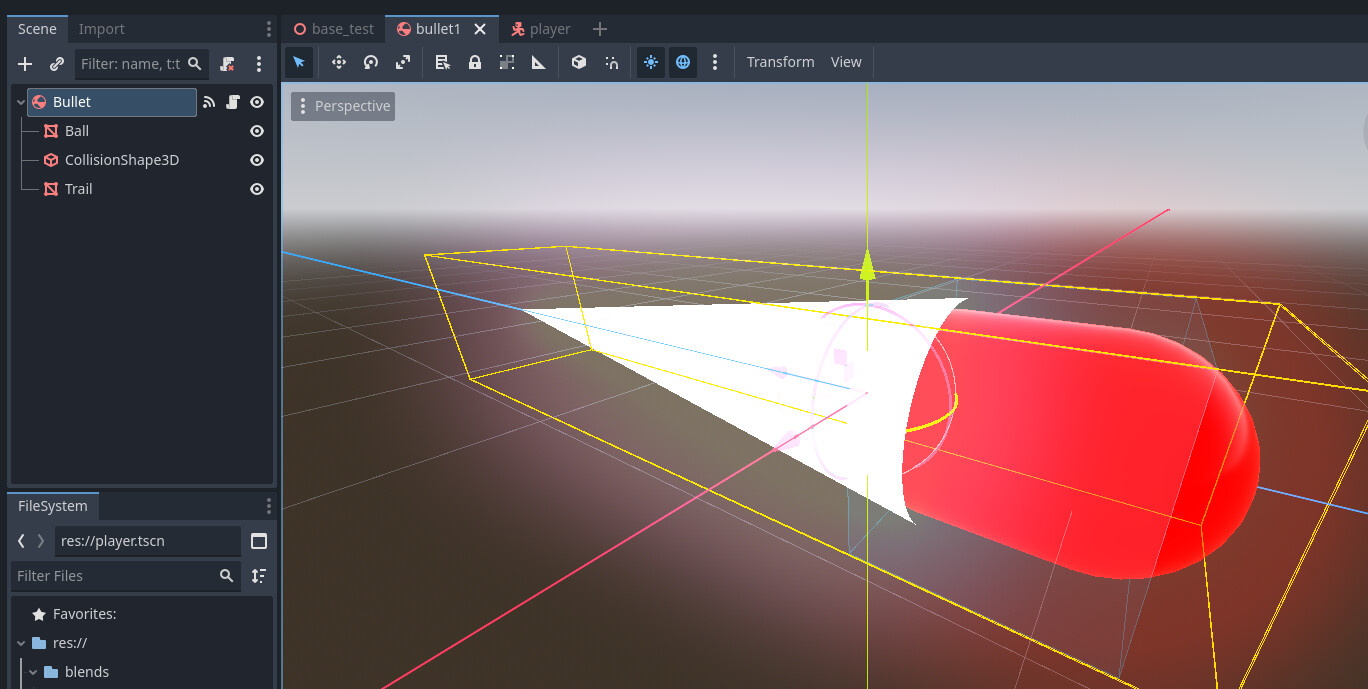Open the Transform menu
Viewport: 1368px width, 689px height.
pos(780,62)
